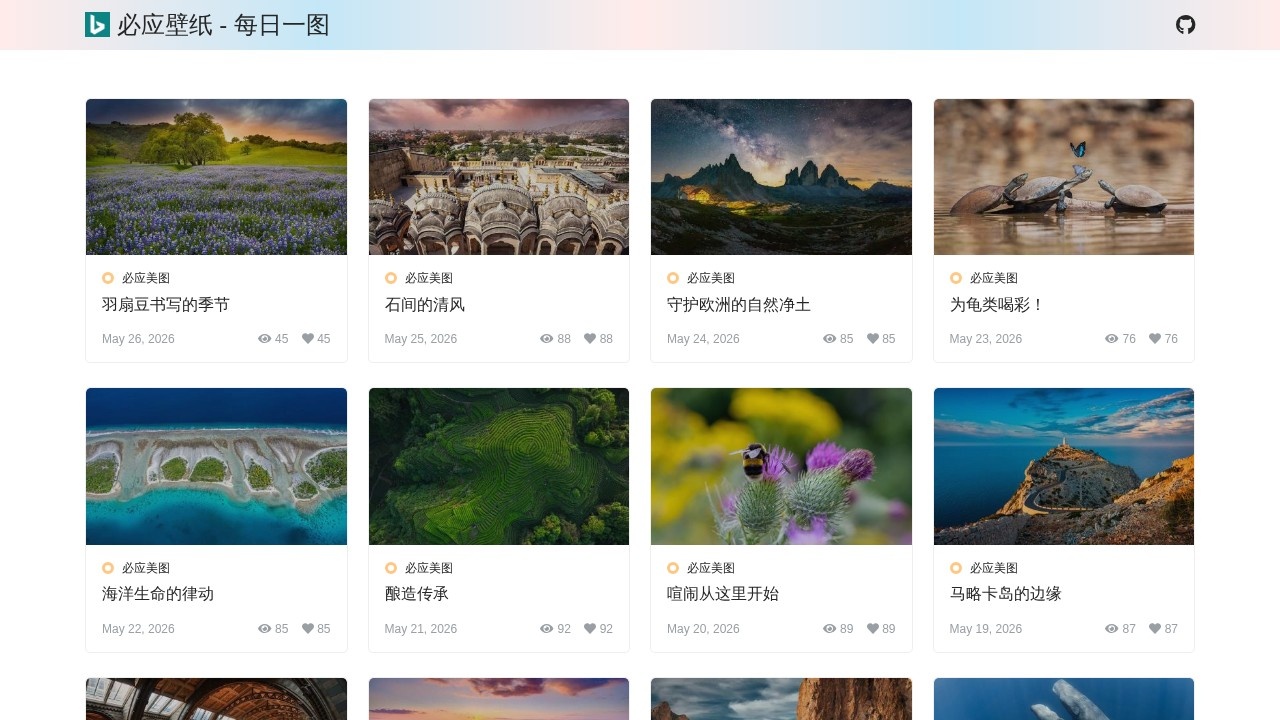
Task: Click the title 酿造传承
Action: pos(417,594)
